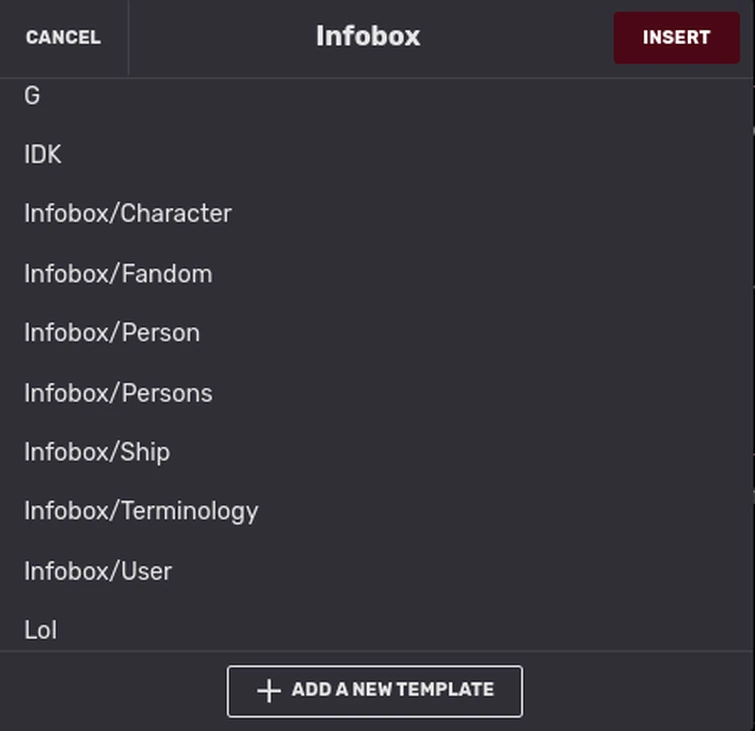Choose the IDK template entry
755x731 pixels.
(43, 155)
